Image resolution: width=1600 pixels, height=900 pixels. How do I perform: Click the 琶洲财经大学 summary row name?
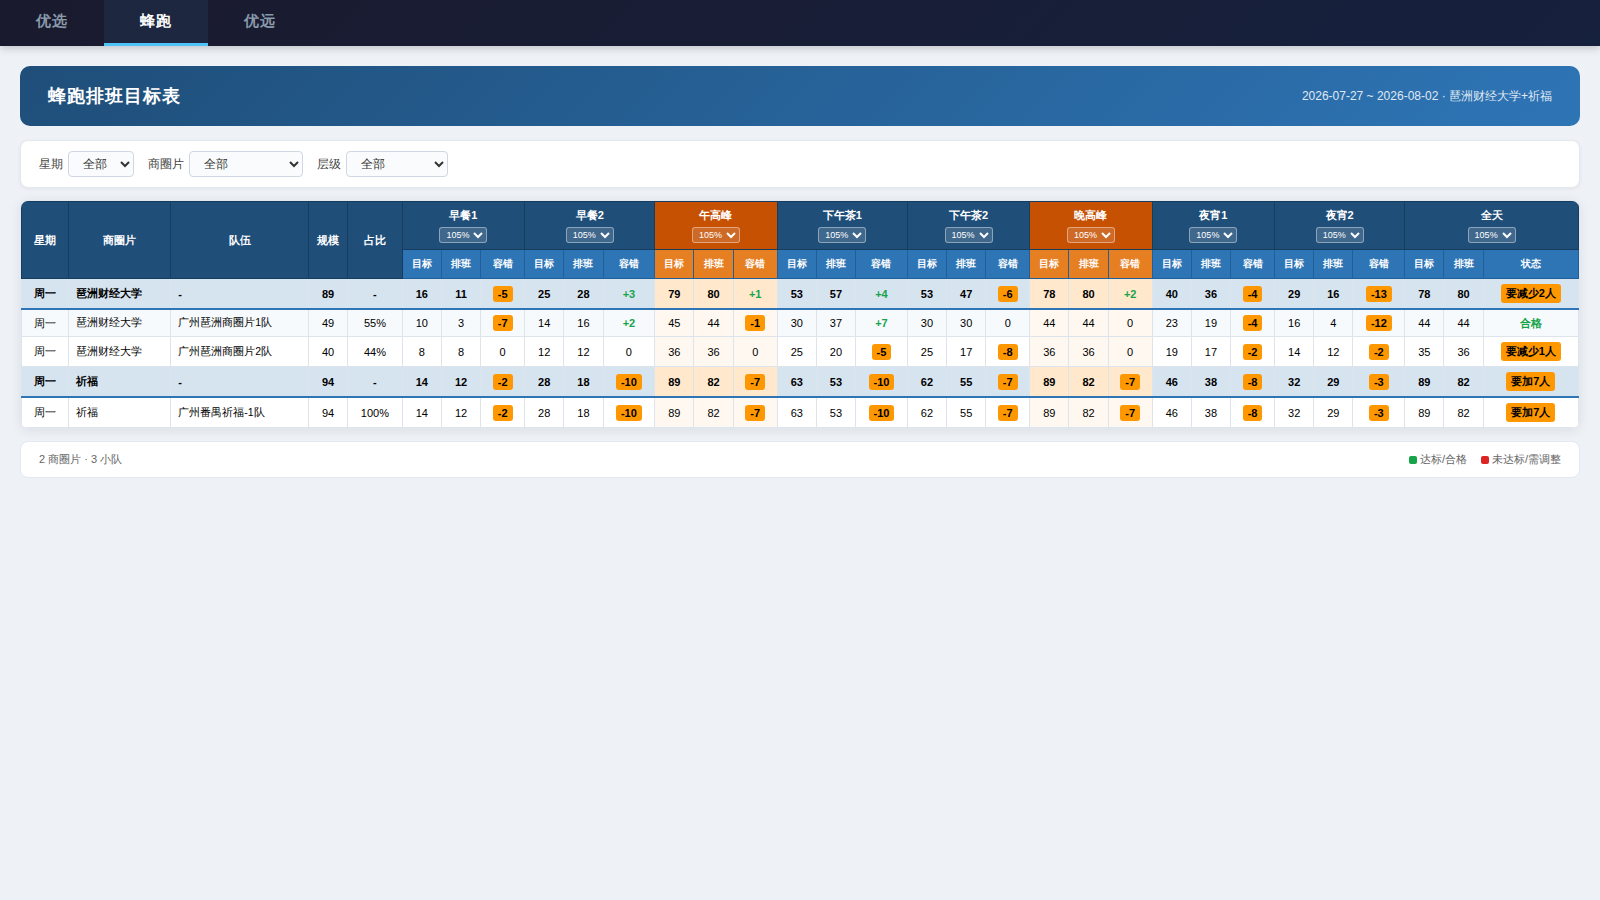(x=109, y=294)
